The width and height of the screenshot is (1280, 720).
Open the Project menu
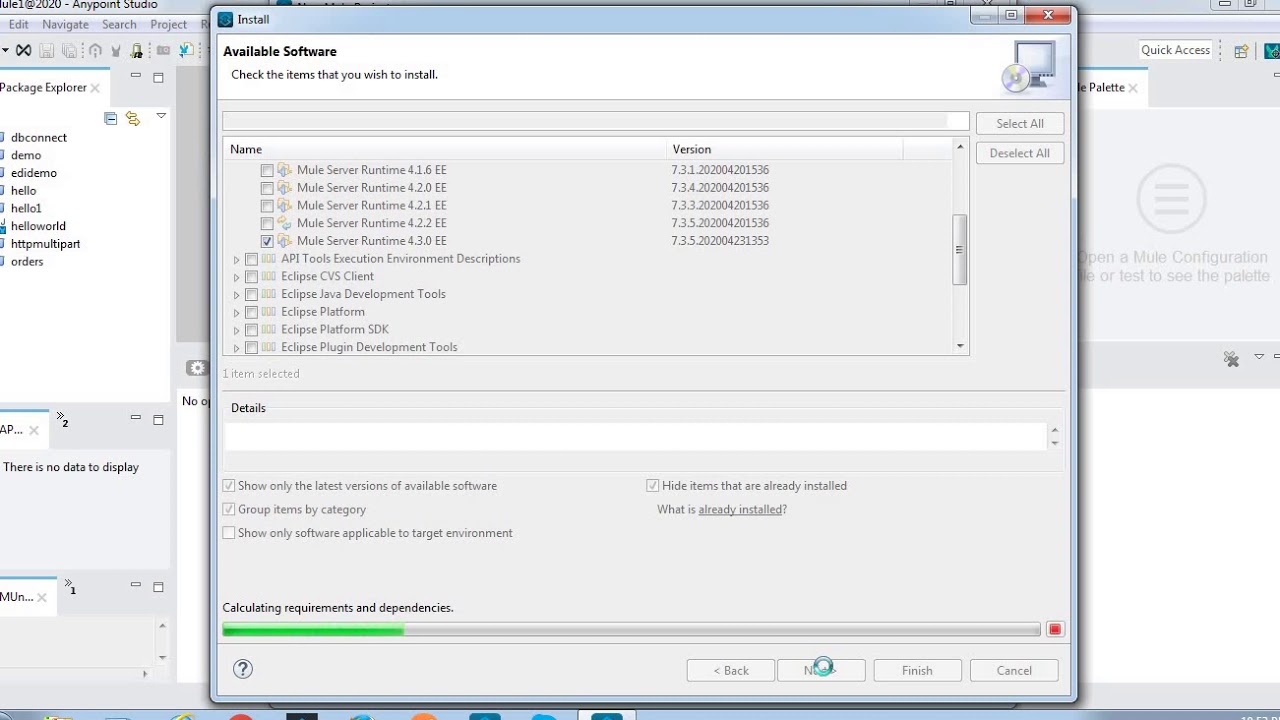click(168, 24)
